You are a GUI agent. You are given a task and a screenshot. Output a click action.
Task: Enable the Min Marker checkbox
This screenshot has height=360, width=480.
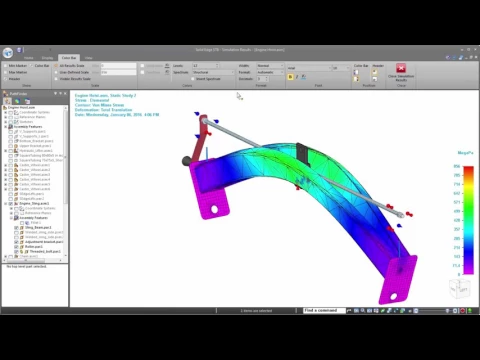[5, 66]
